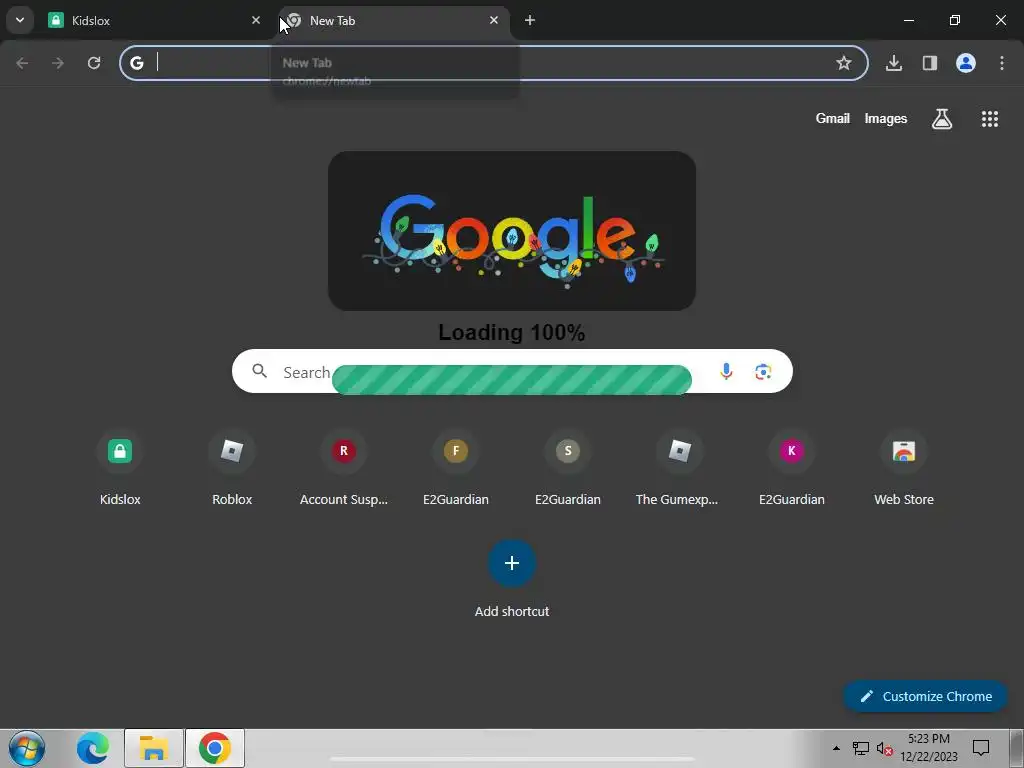Toggle the Chrome side panel
This screenshot has width=1024, height=768.
930,63
